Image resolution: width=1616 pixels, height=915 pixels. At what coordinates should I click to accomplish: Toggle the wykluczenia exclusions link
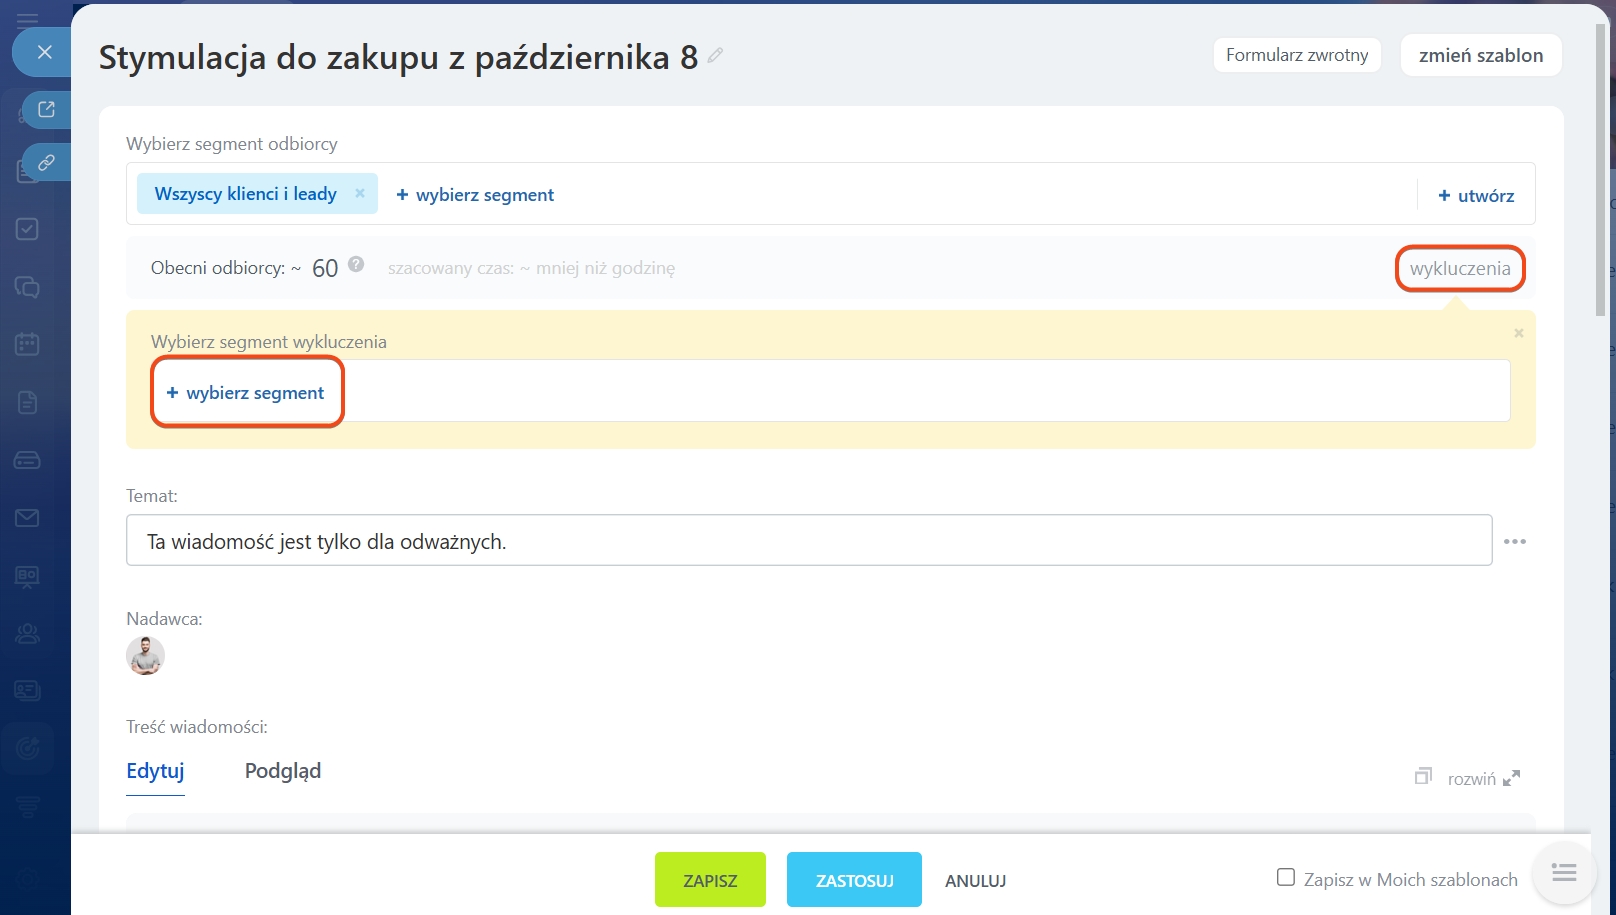1460,269
